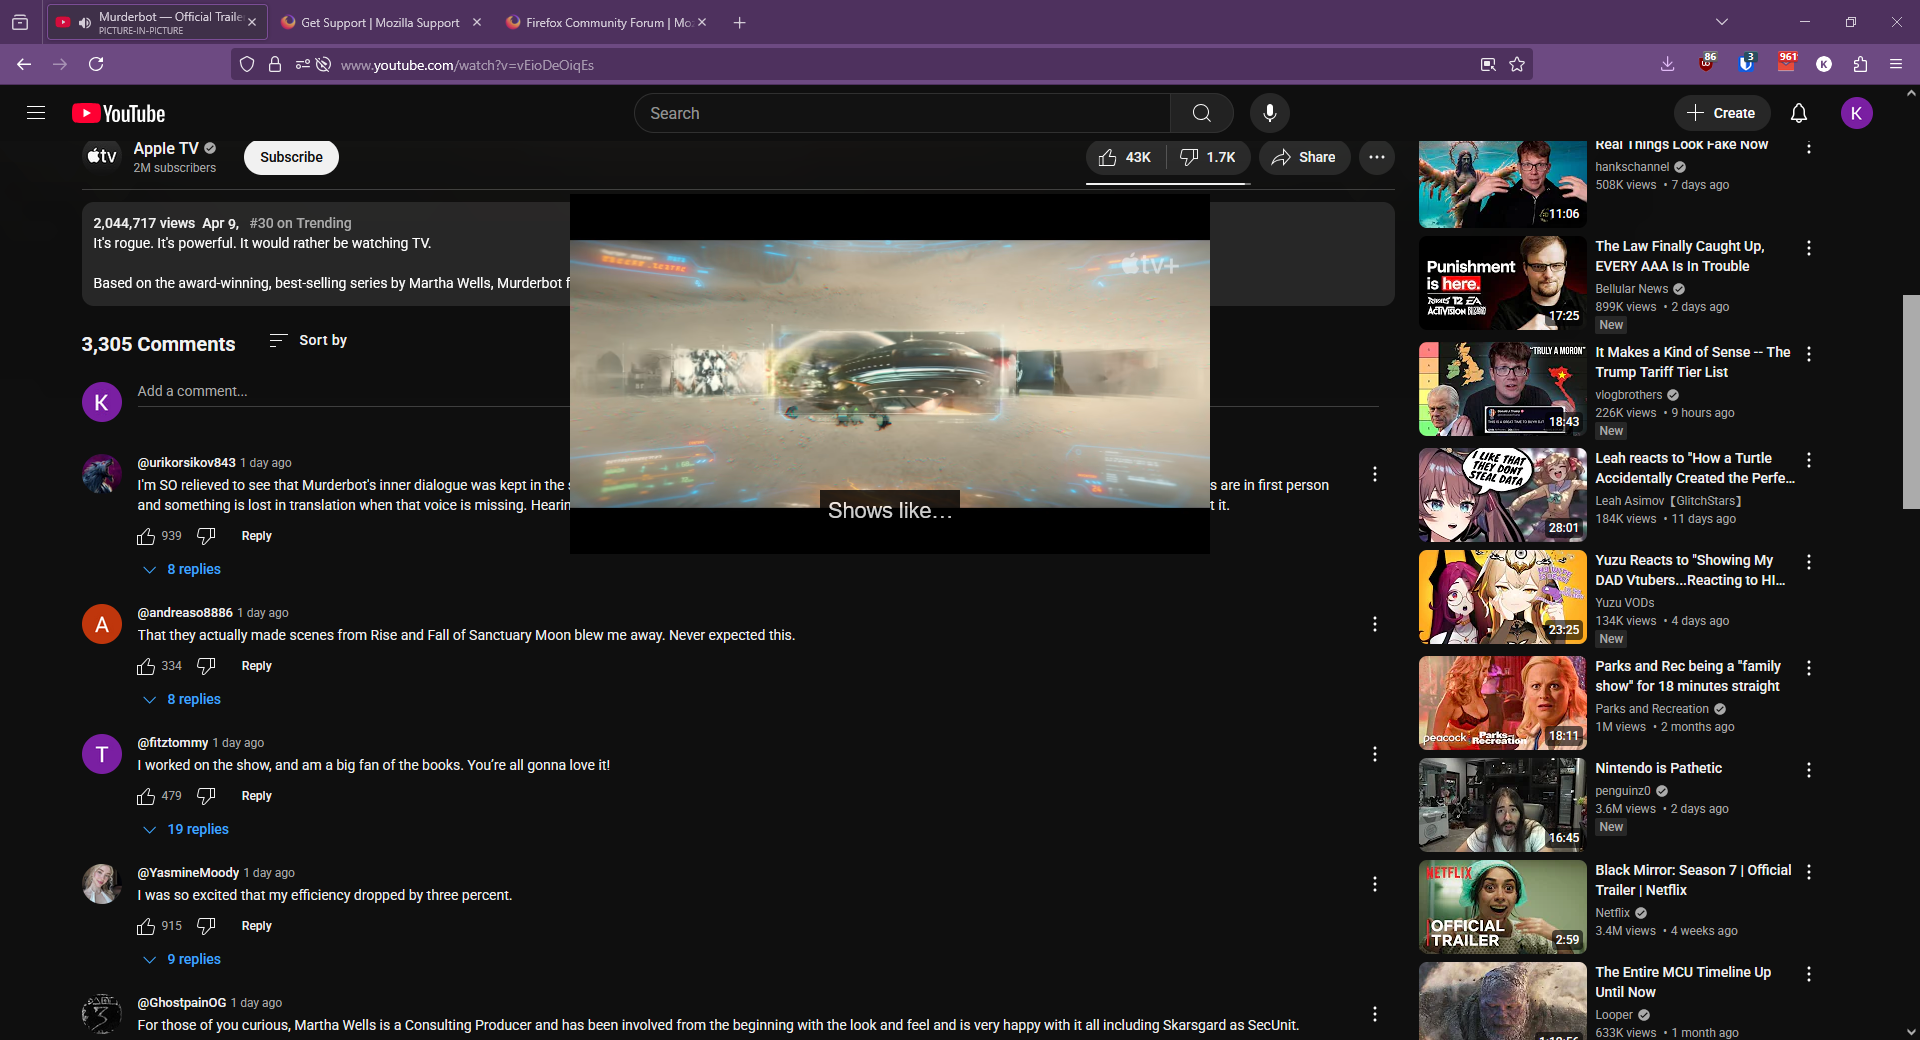This screenshot has width=1920, height=1040.
Task: Reload the page in Firefox
Action: [96, 64]
